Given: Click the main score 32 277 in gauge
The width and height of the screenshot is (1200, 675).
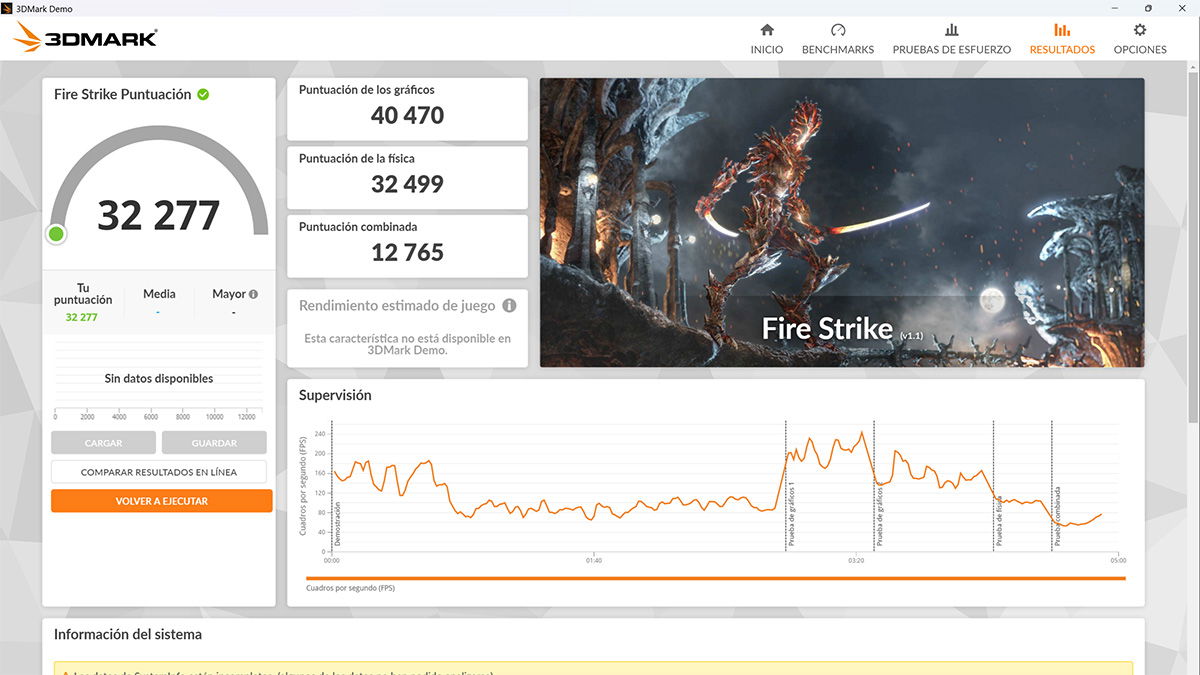Looking at the screenshot, I should coord(159,215).
